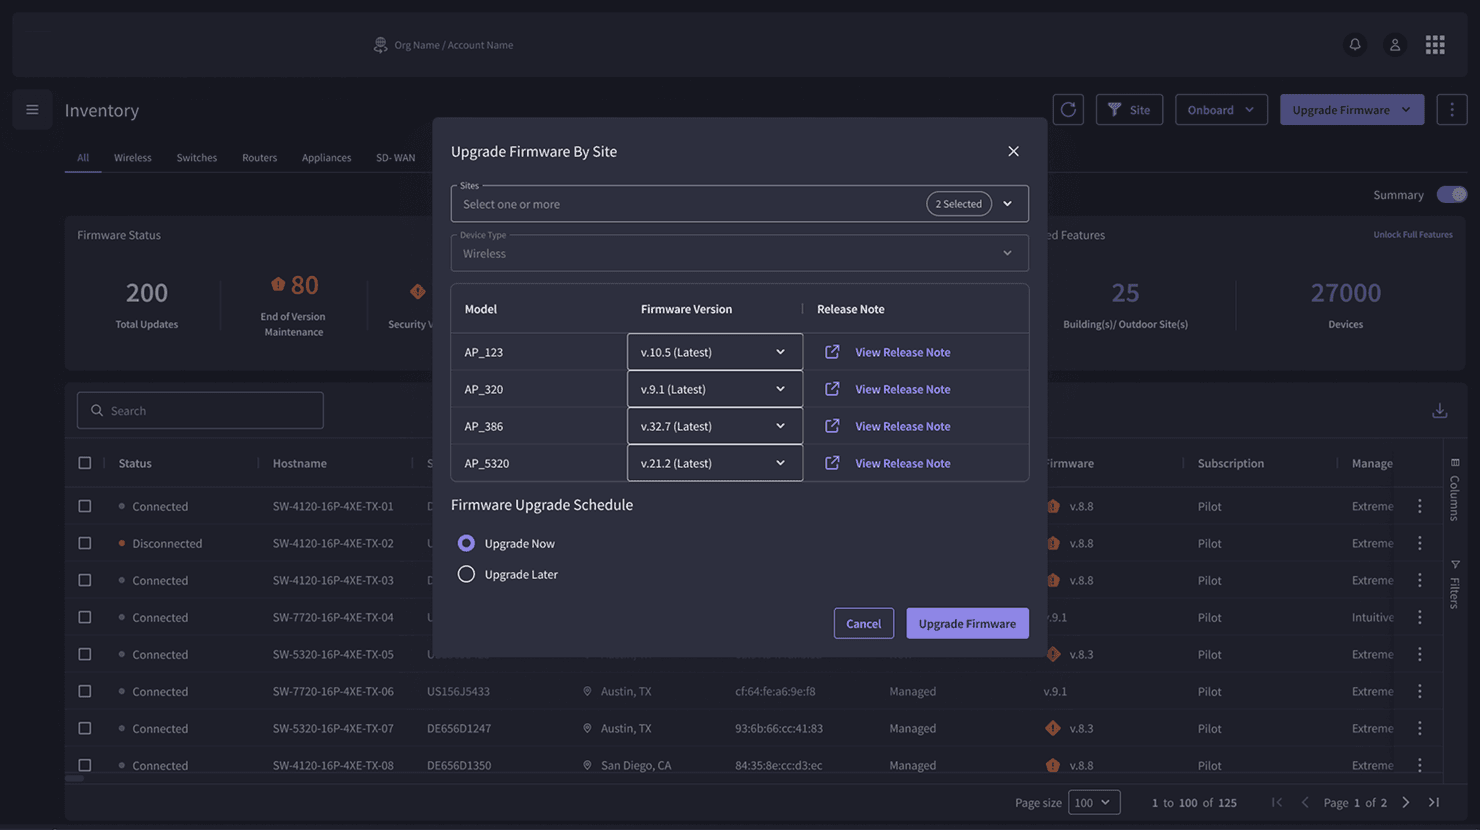Expand the Sites multi-select dropdown
Viewport: 1480px width, 830px height.
739,204
